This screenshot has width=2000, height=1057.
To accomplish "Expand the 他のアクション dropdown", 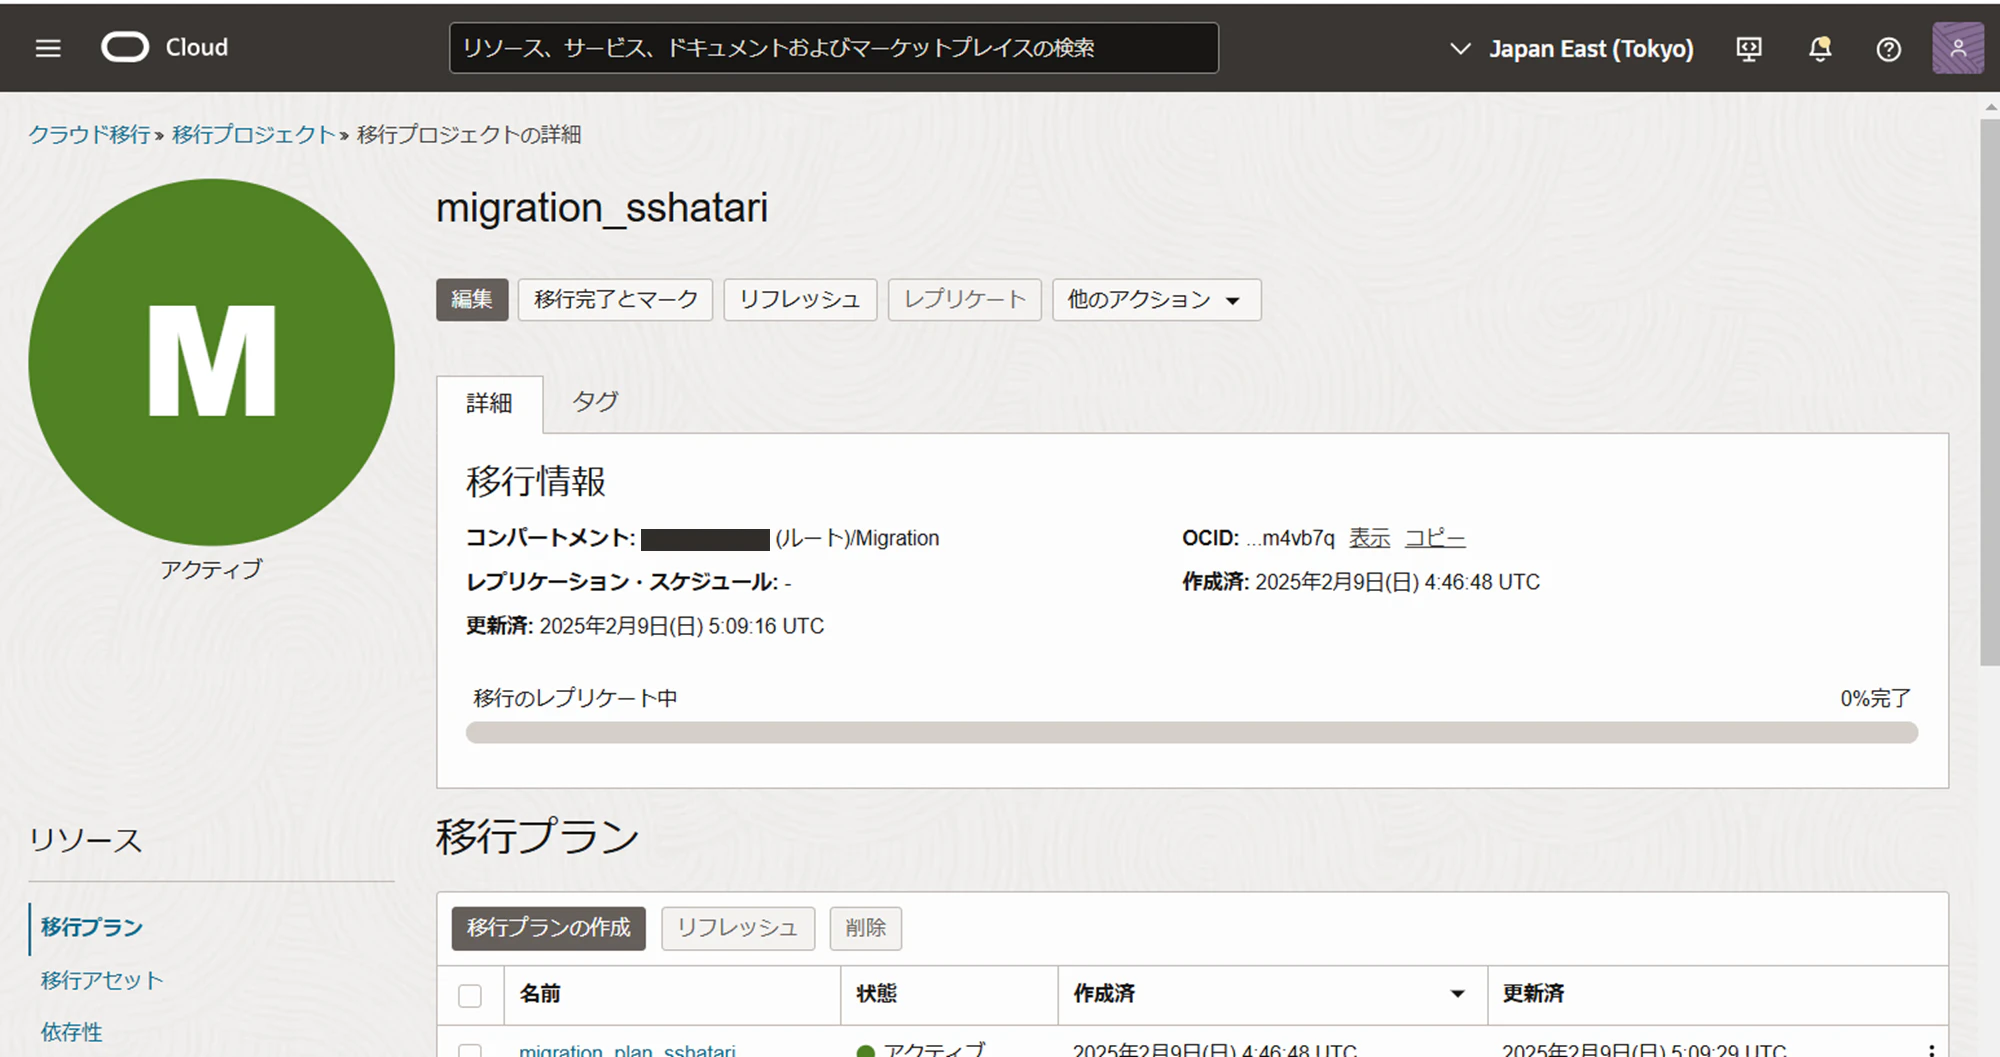I will pos(1156,299).
